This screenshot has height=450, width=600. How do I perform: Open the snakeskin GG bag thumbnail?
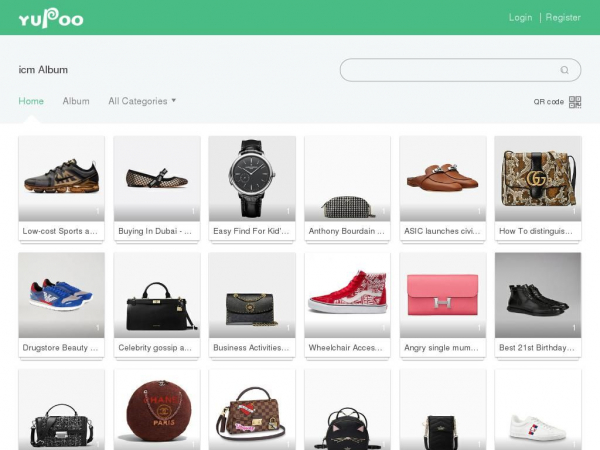(x=538, y=178)
